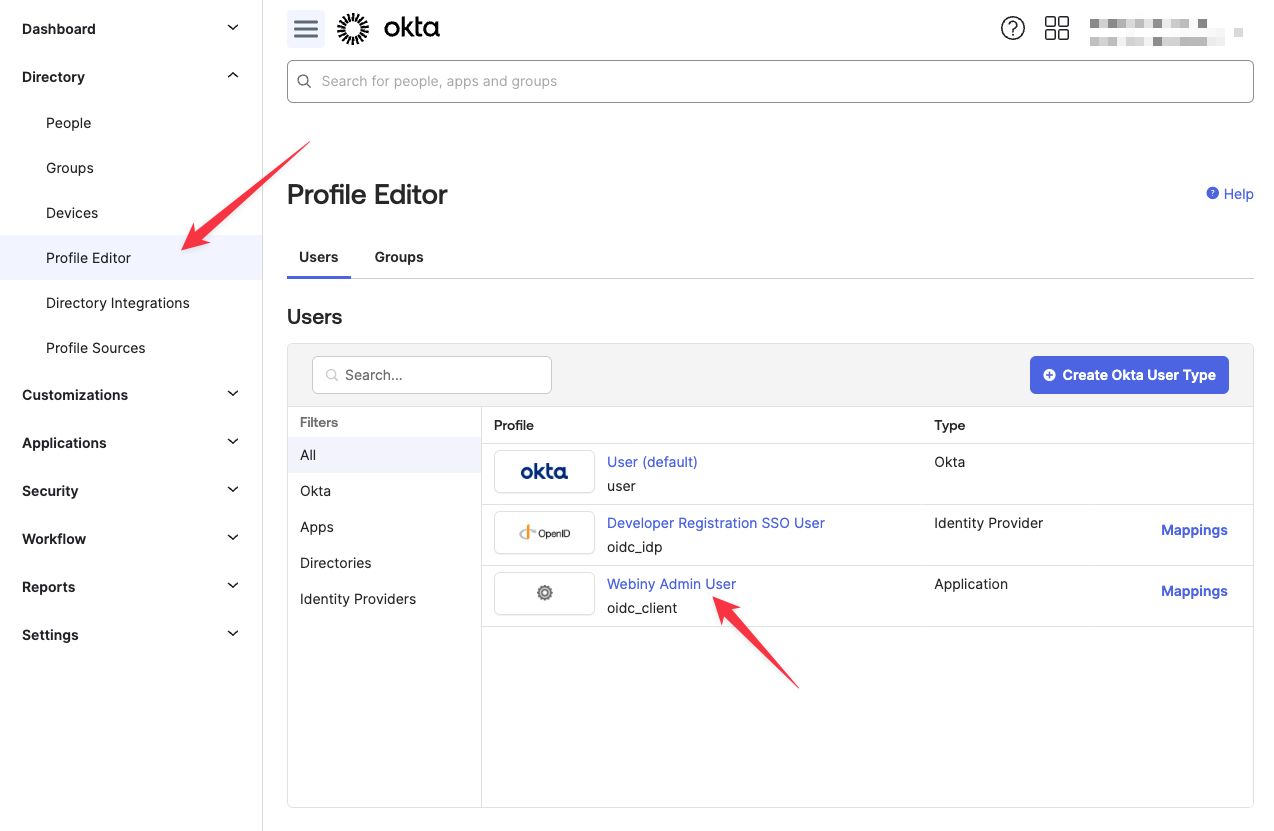The height and width of the screenshot is (831, 1274).
Task: Open Webiny Admin User profile
Action: click(671, 584)
